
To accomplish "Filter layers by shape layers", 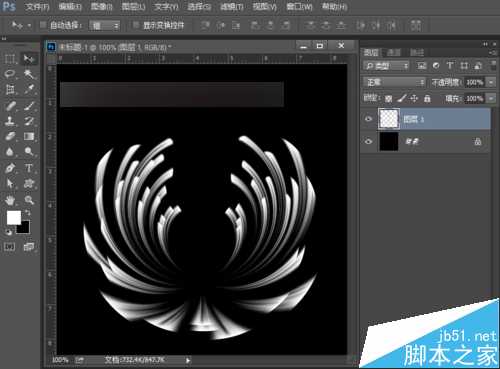I will pyautogui.click(x=464, y=66).
